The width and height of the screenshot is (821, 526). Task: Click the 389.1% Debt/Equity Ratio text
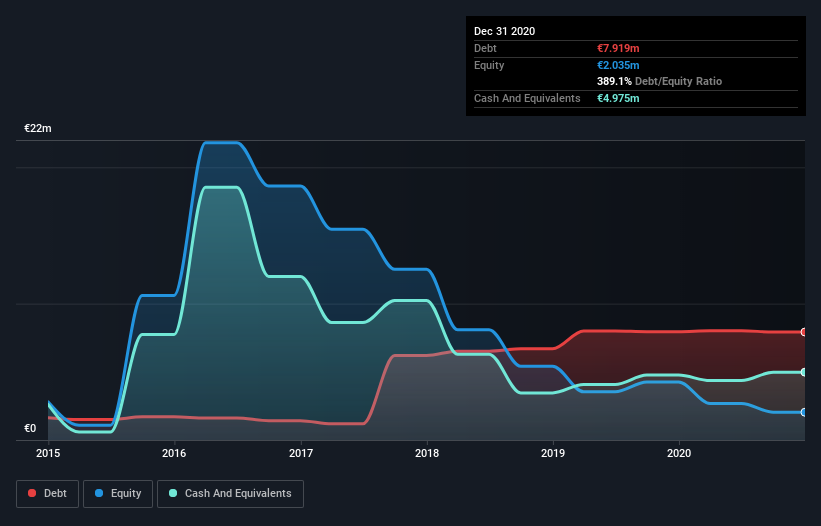point(659,82)
